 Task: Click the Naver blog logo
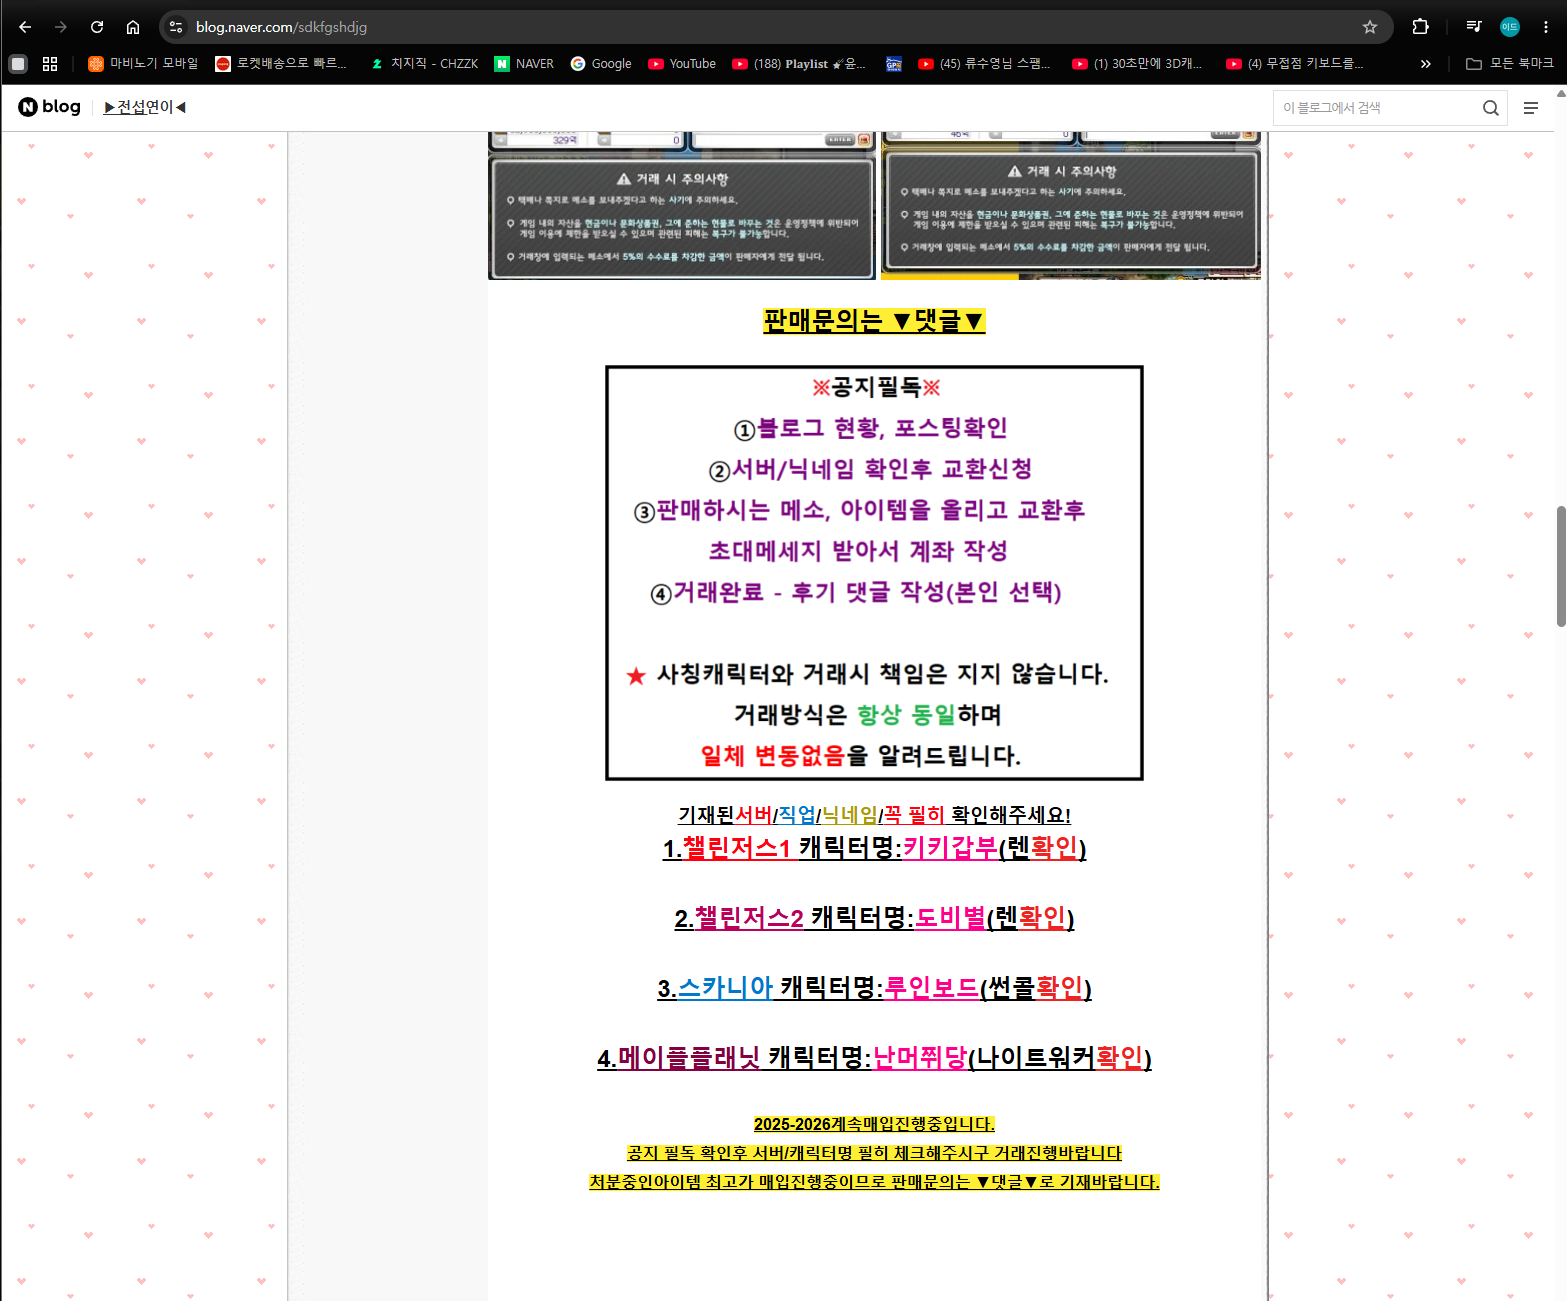click(x=50, y=107)
